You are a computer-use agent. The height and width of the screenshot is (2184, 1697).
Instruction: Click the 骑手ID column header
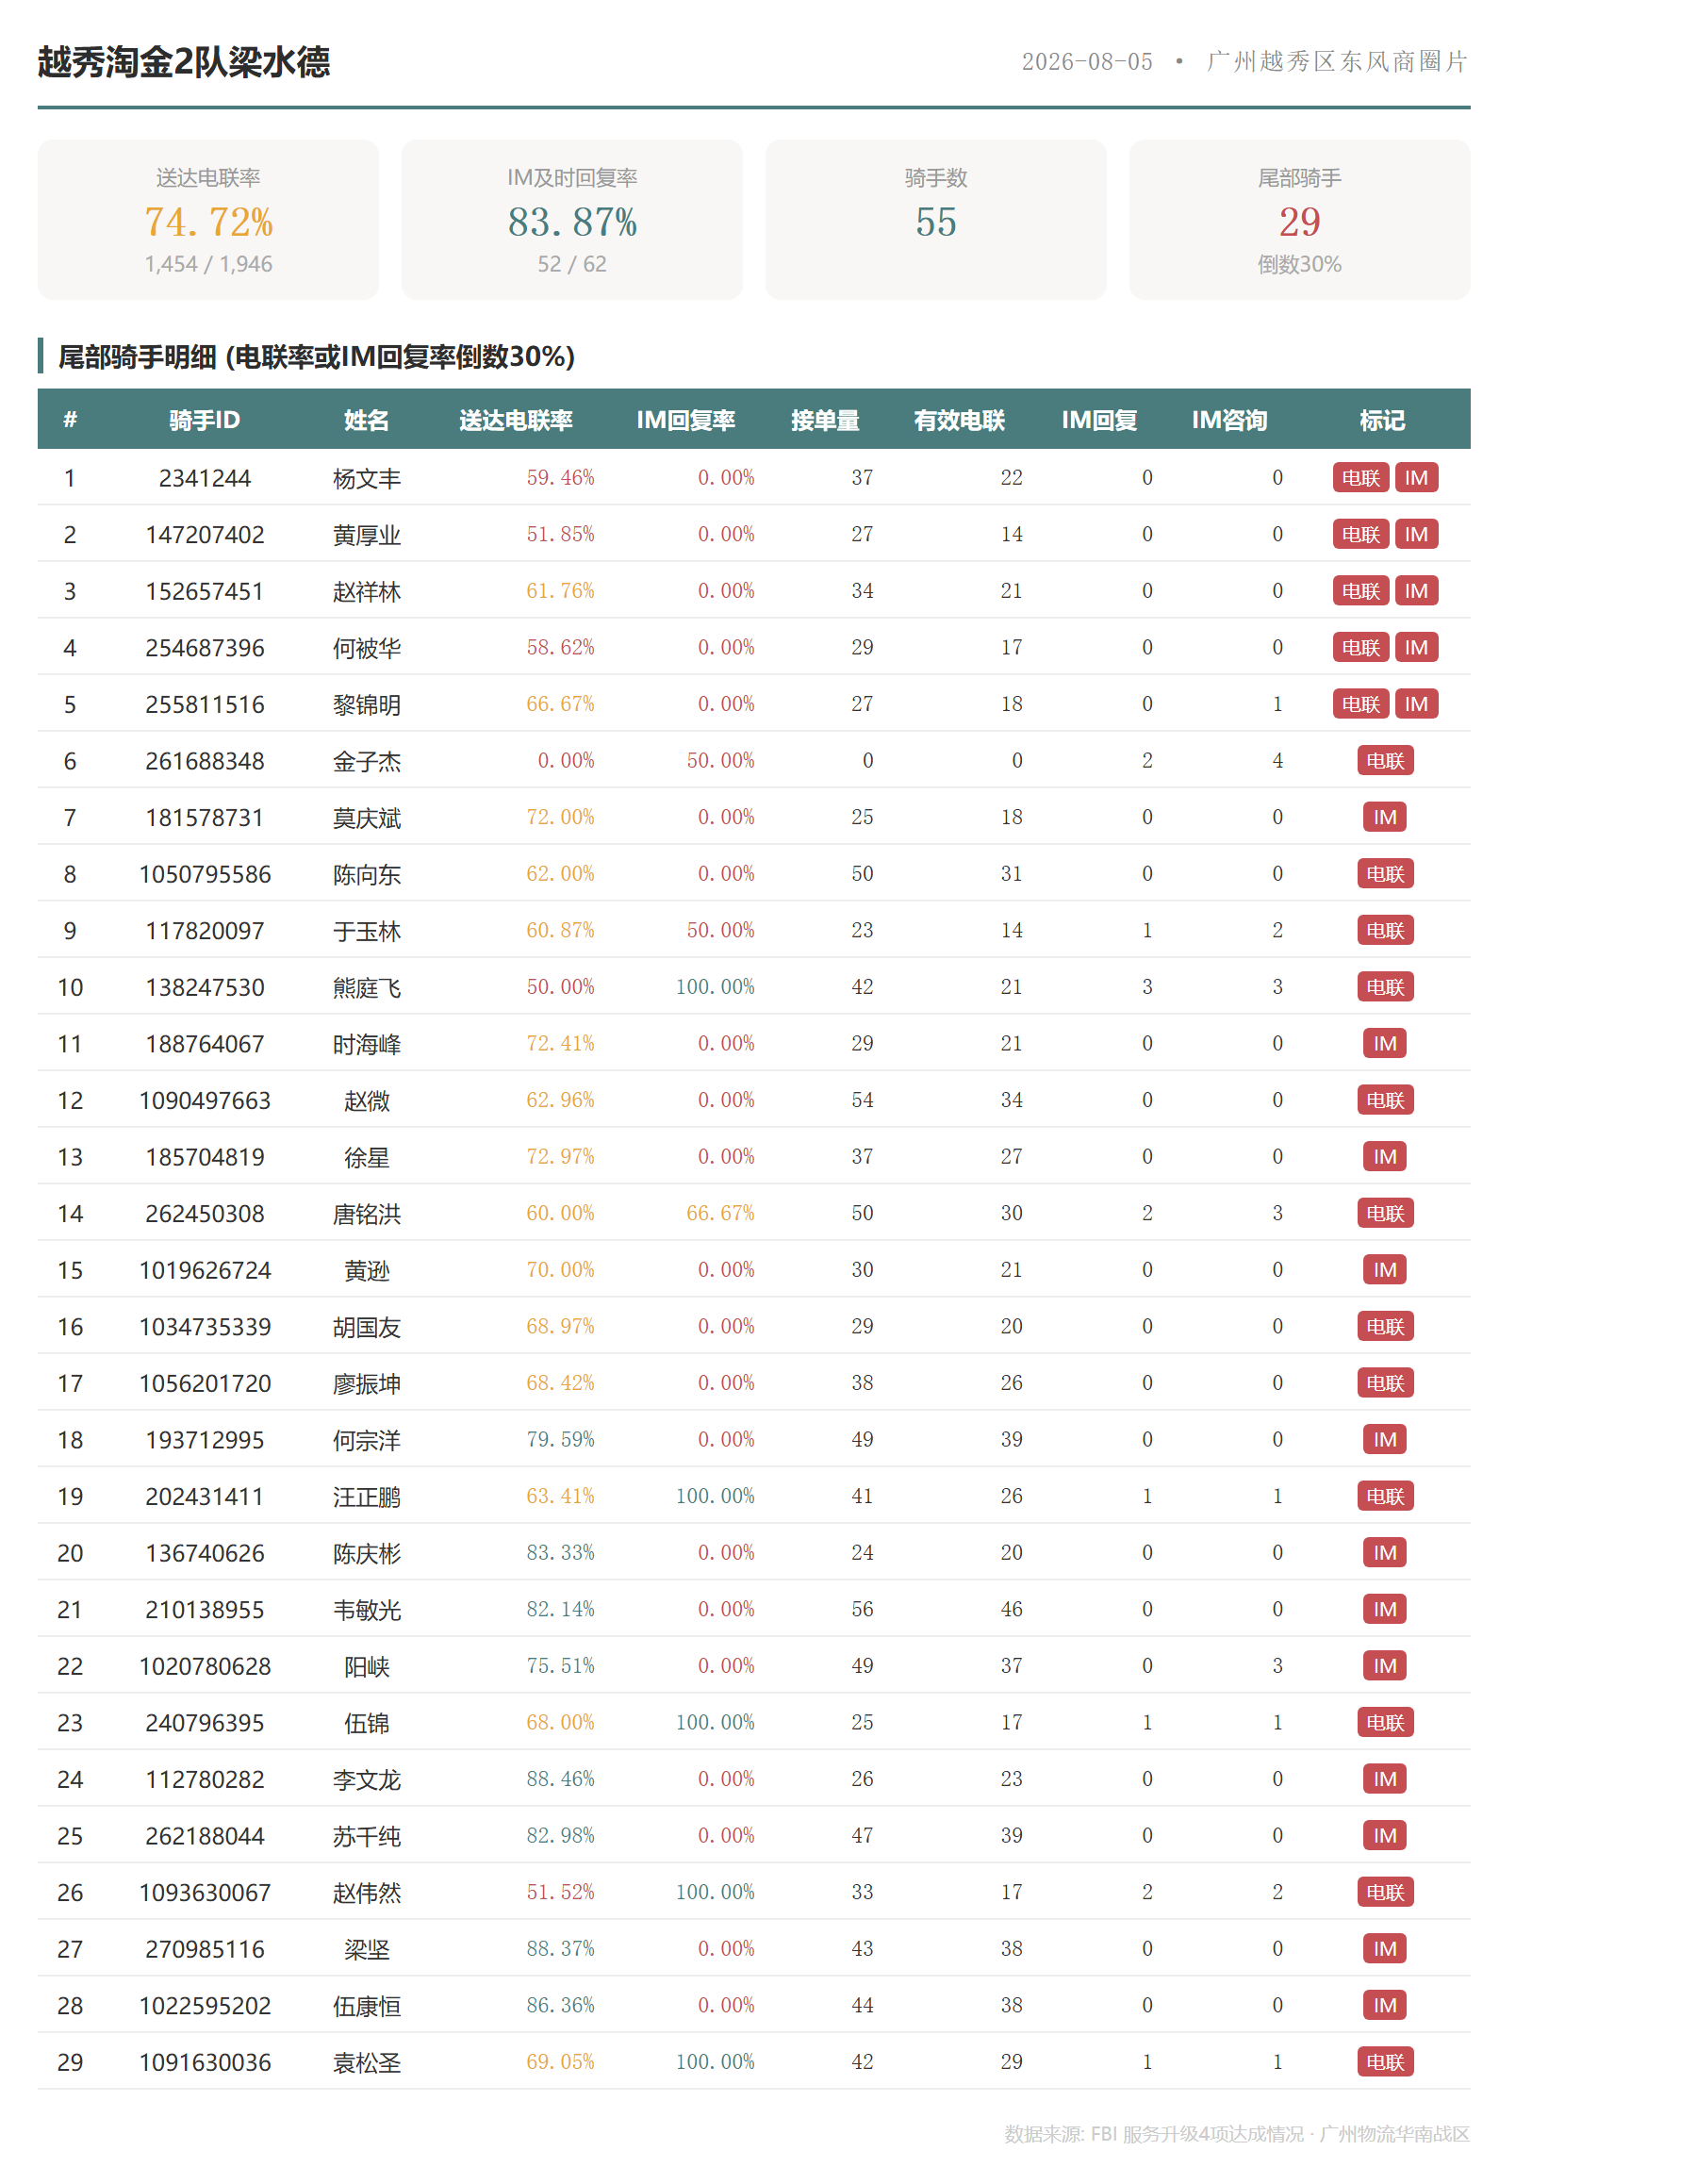coord(205,420)
